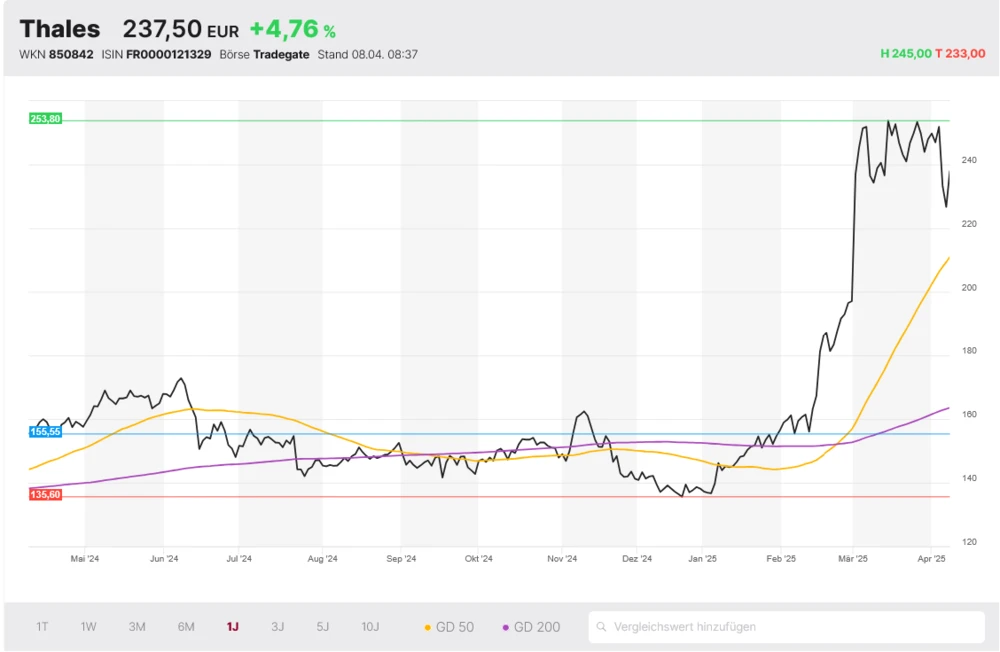Click the purple GD 200 color dot
Viewport: 1000px width, 652px height.
505,627
